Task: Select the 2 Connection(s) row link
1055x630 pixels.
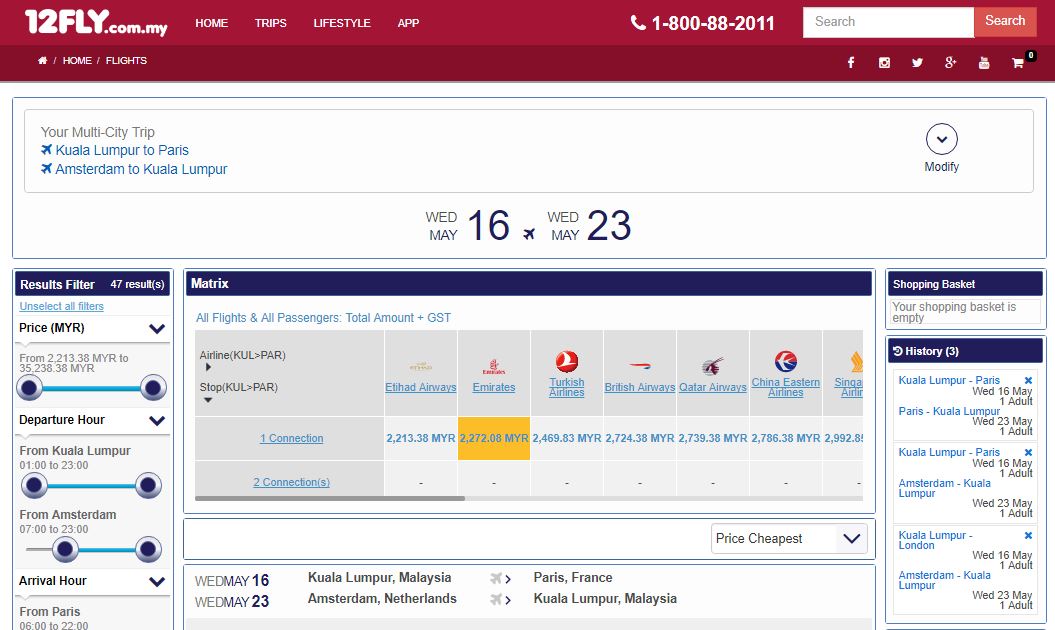Action: [x=291, y=482]
